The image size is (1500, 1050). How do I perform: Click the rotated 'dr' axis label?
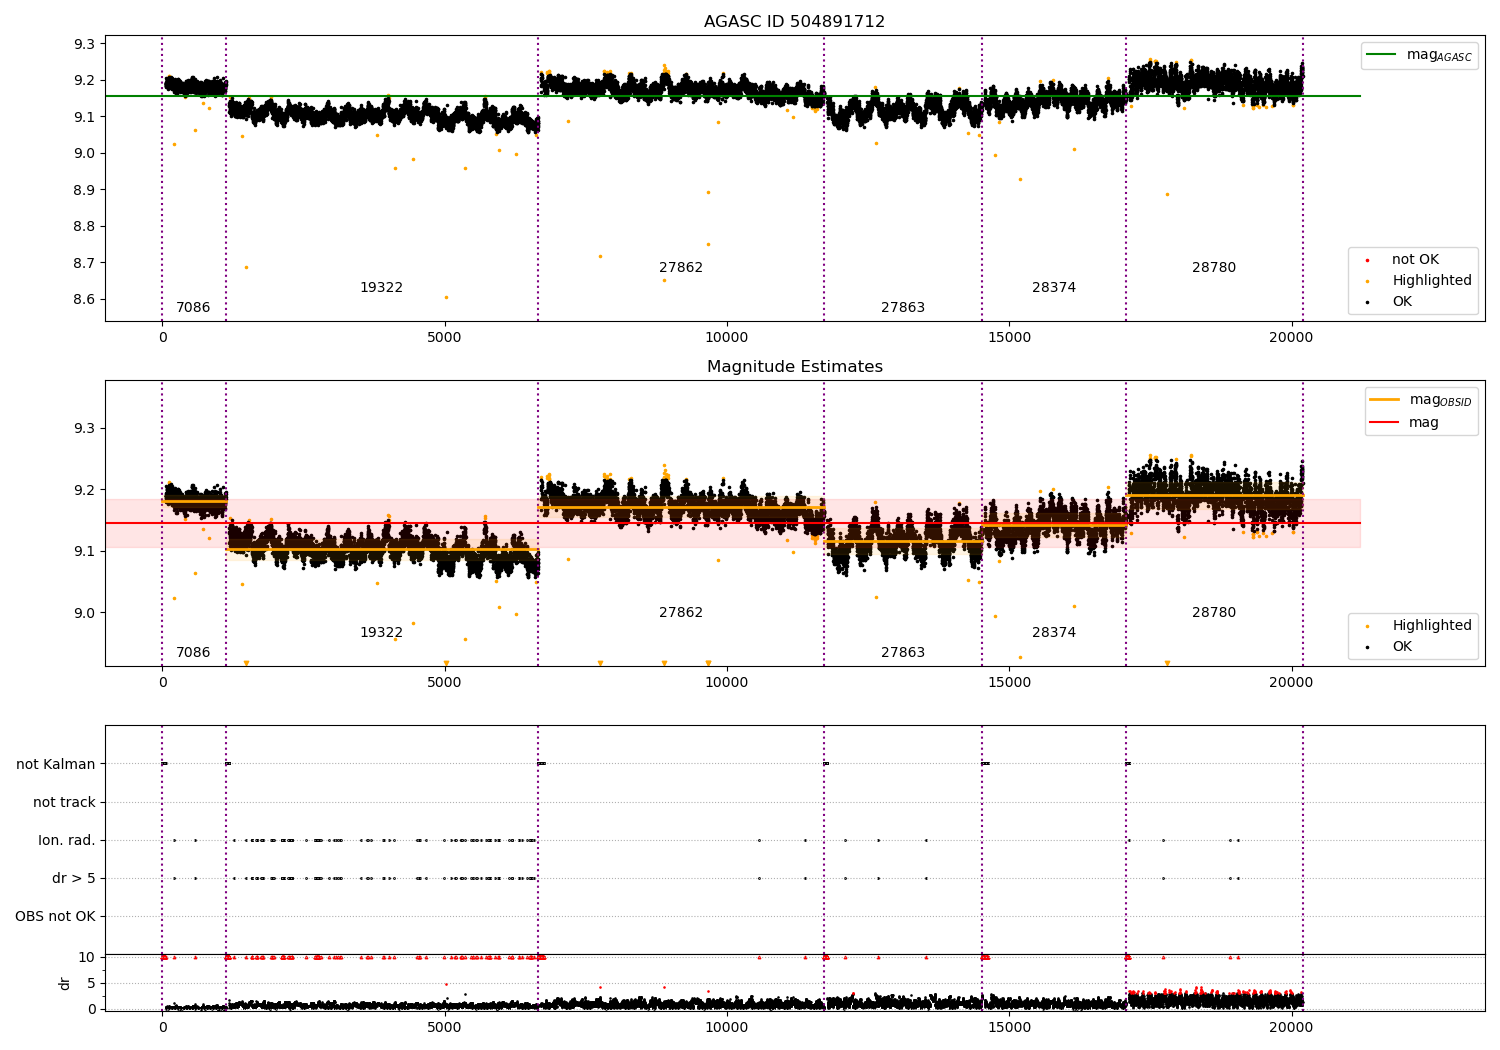coord(65,984)
